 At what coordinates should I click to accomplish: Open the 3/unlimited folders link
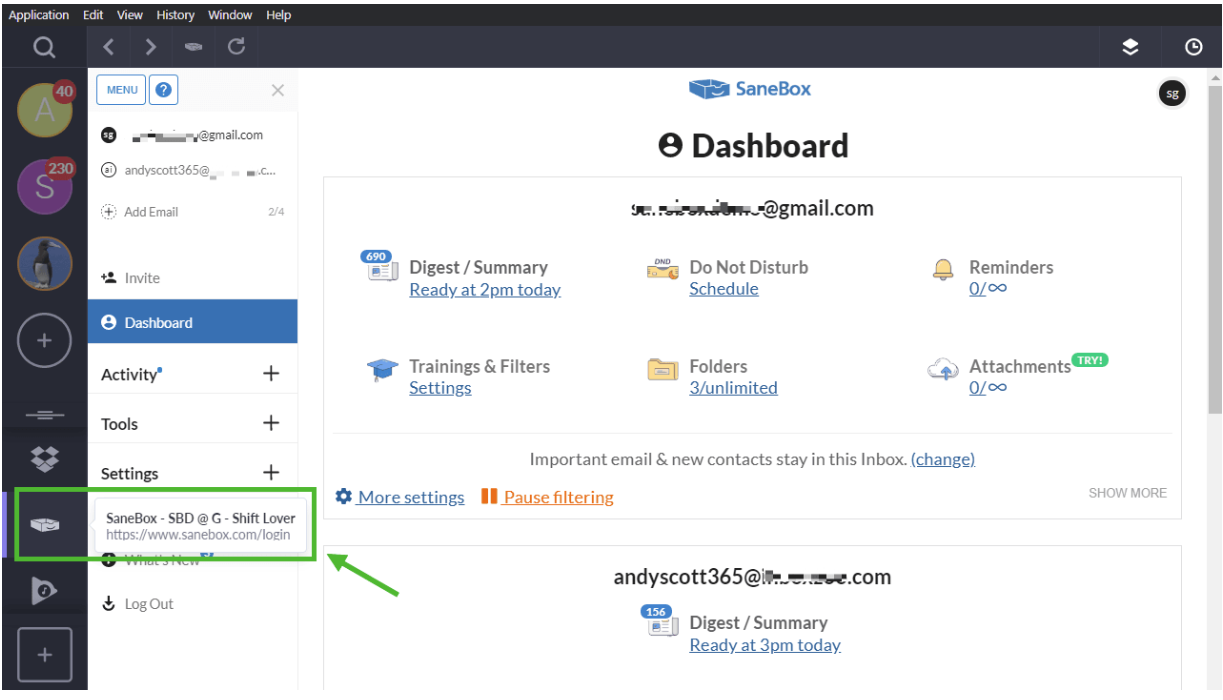click(733, 388)
